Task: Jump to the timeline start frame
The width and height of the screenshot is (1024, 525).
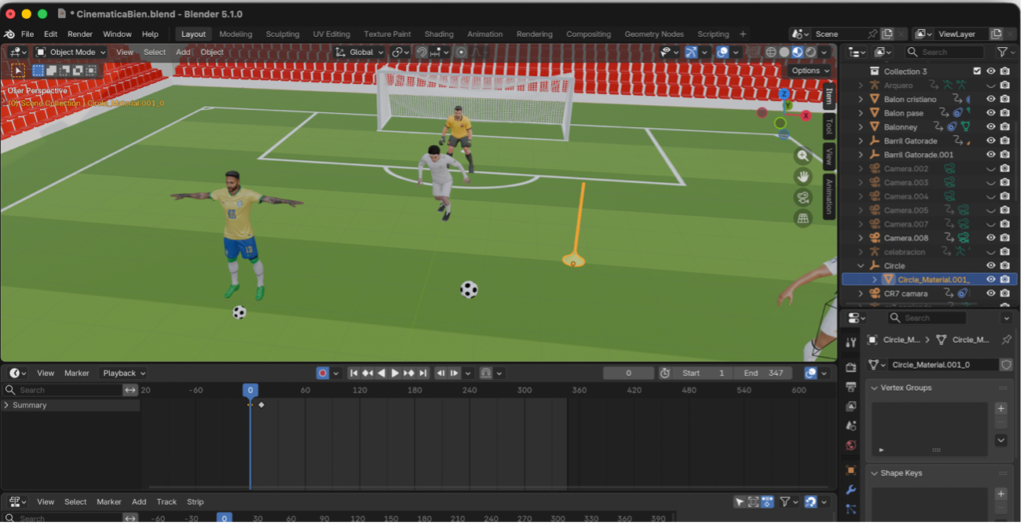Action: click(354, 374)
